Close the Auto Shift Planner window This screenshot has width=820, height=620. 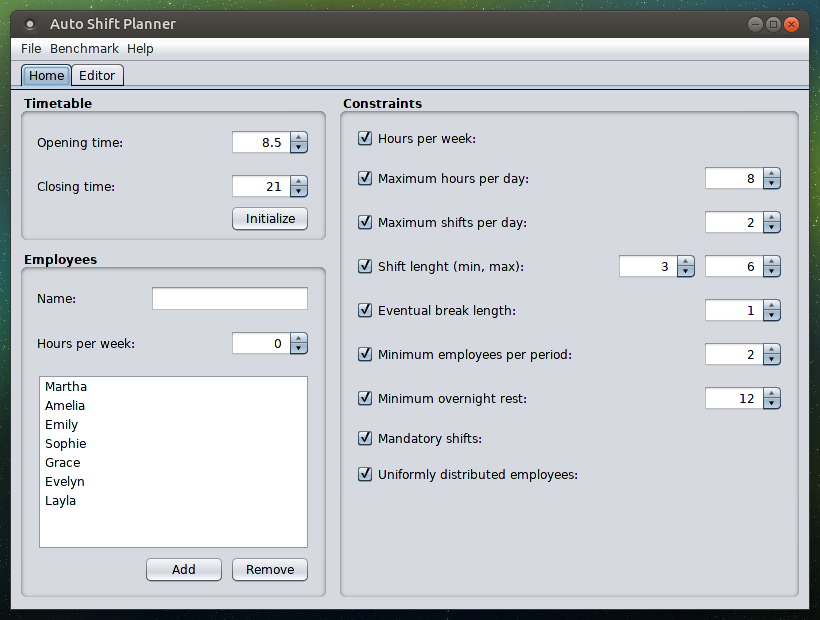(792, 24)
